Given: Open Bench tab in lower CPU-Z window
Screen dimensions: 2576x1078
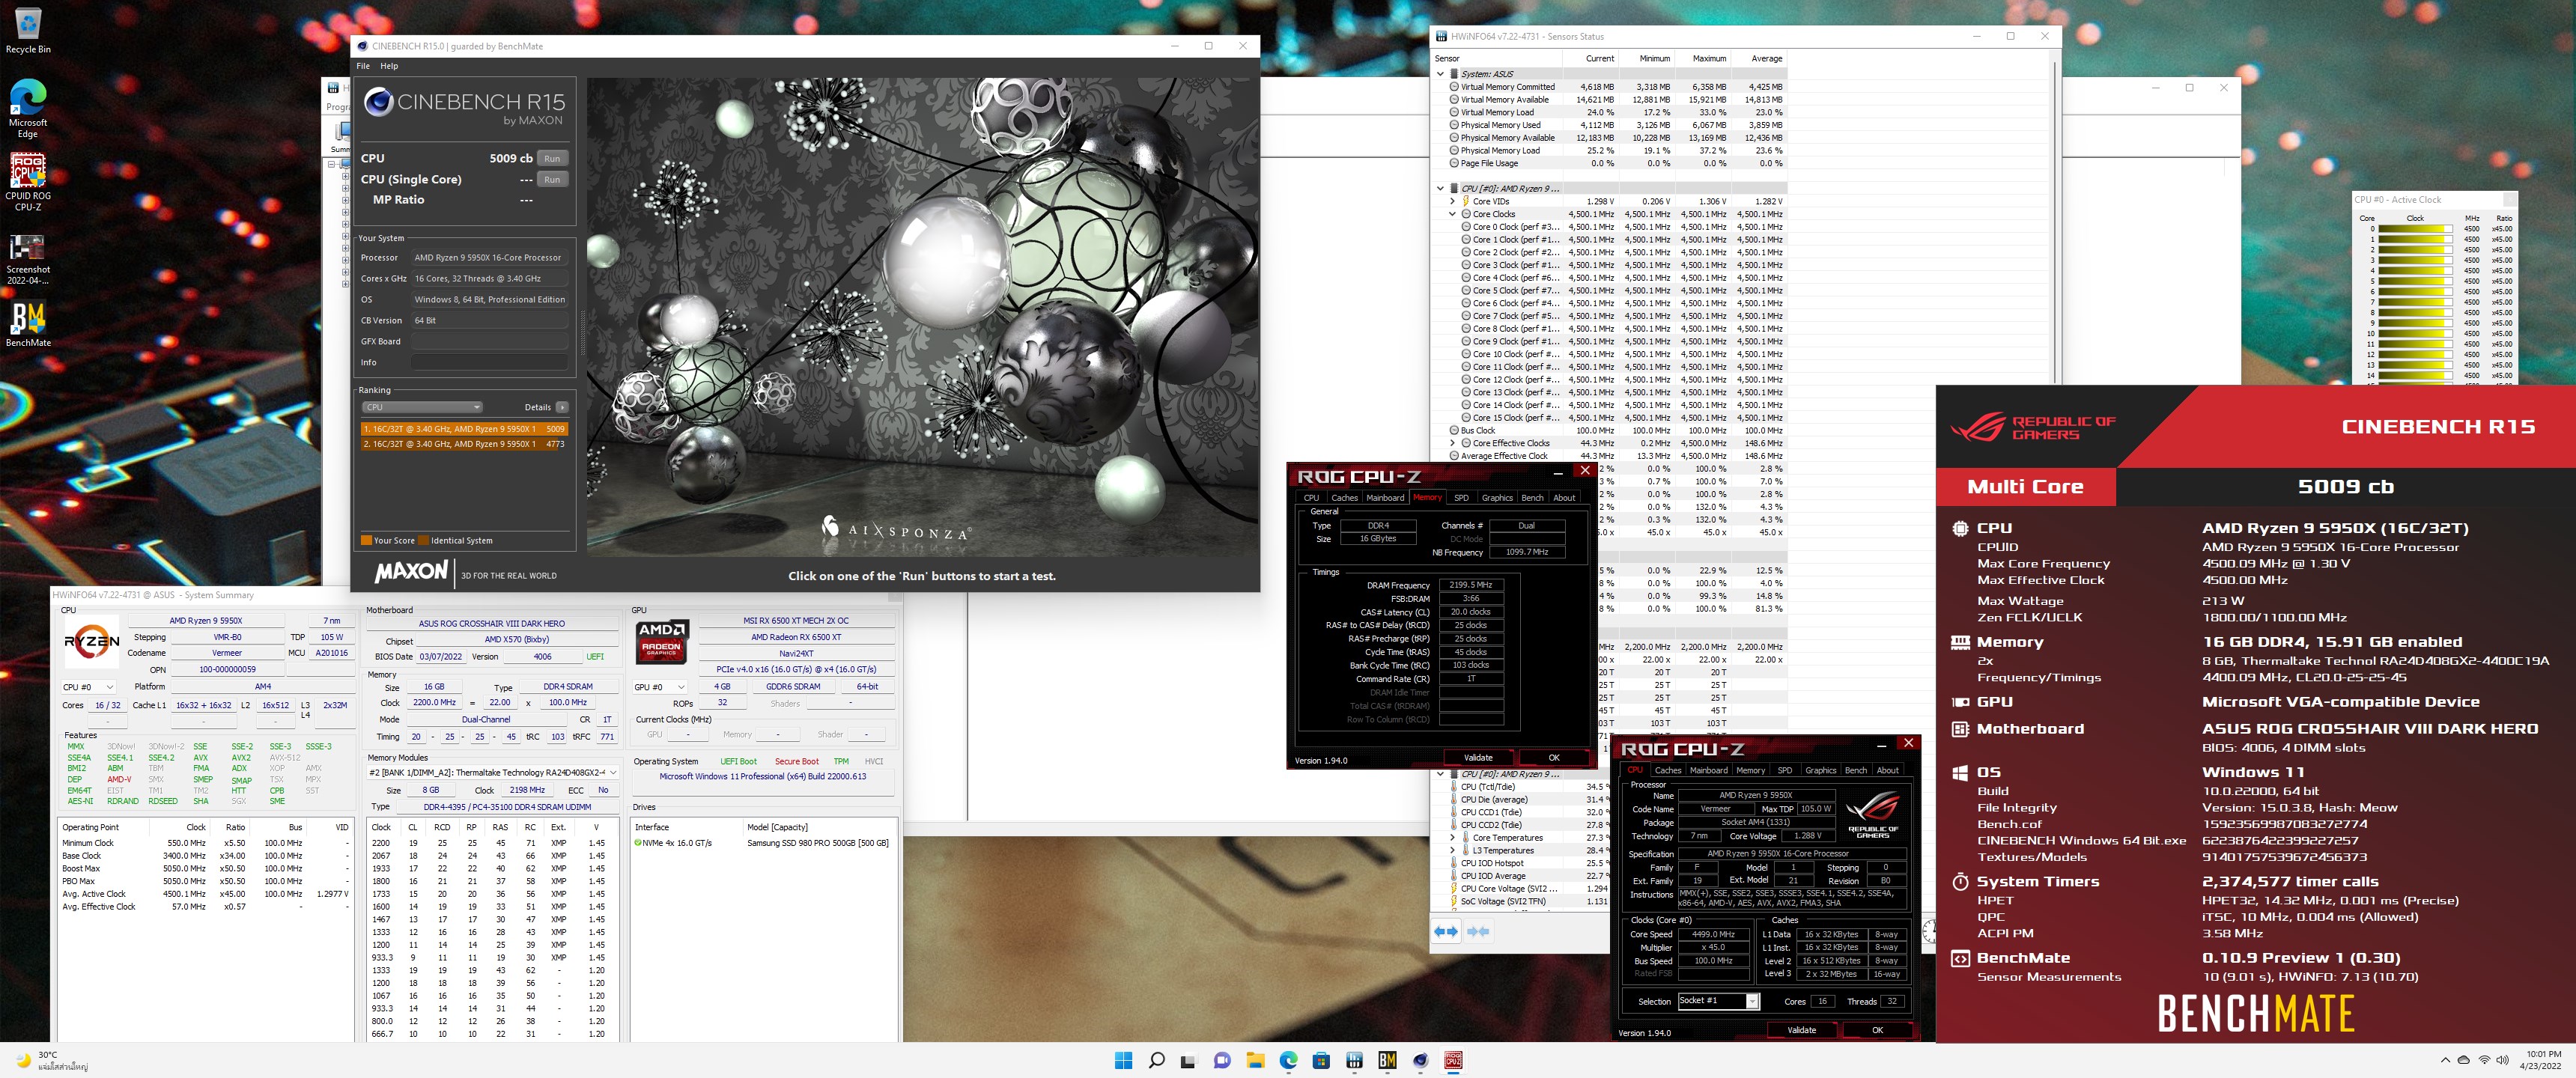Looking at the screenshot, I should [1855, 770].
